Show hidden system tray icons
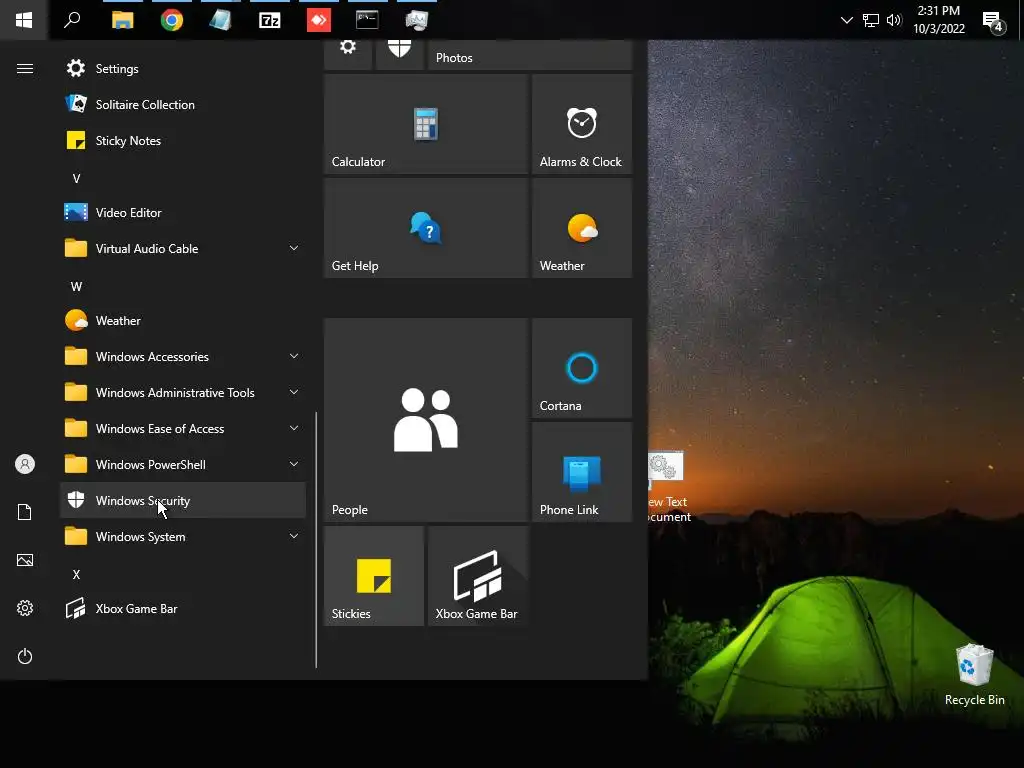The width and height of the screenshot is (1024, 768). point(846,20)
